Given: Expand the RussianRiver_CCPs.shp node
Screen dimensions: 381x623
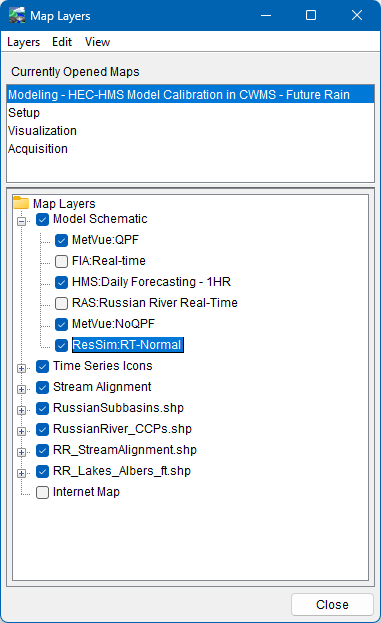Looking at the screenshot, I should (22, 431).
